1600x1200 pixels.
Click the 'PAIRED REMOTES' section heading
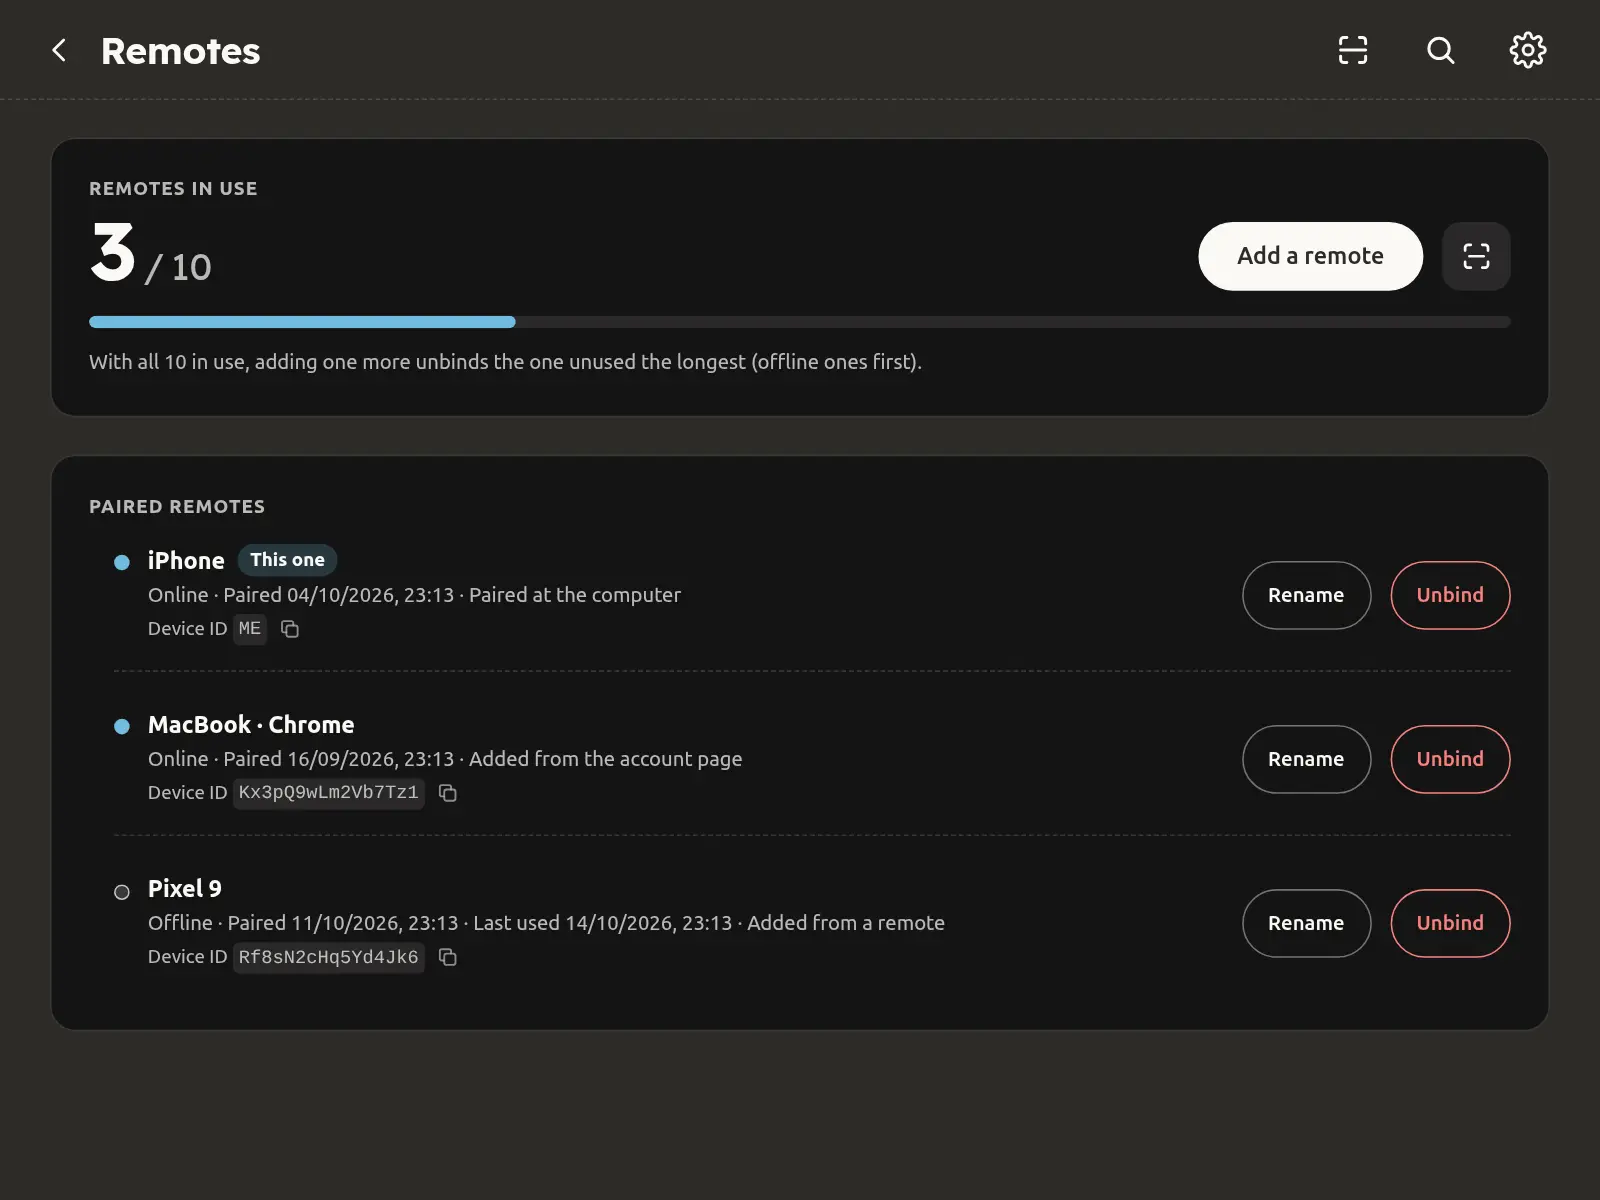click(x=177, y=507)
